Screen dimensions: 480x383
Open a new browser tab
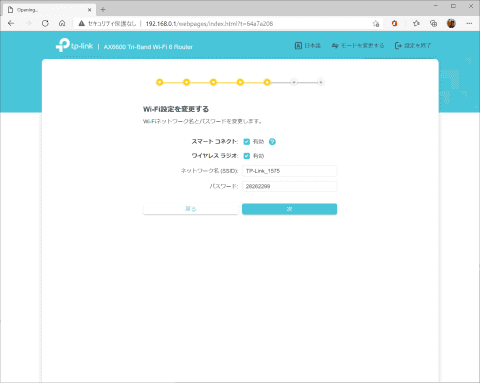[x=103, y=10]
